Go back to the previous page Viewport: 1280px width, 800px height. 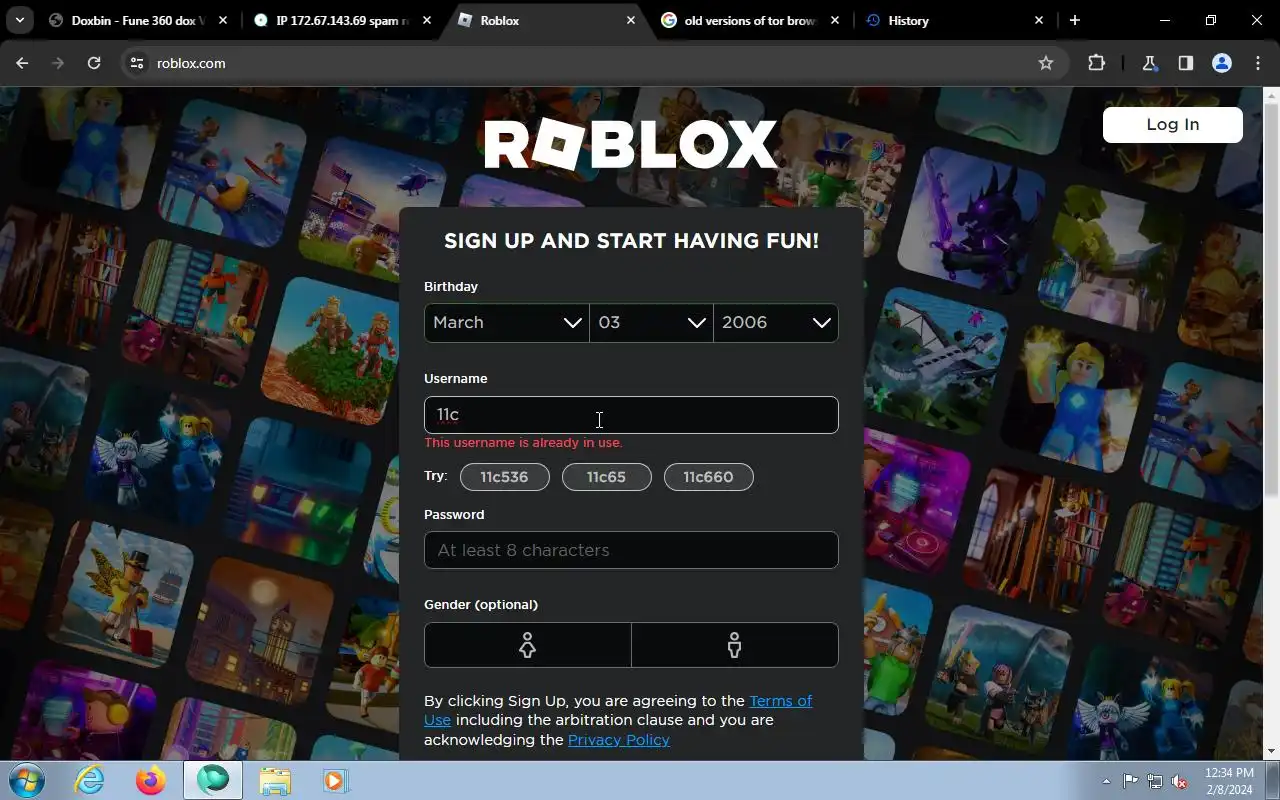click(22, 63)
